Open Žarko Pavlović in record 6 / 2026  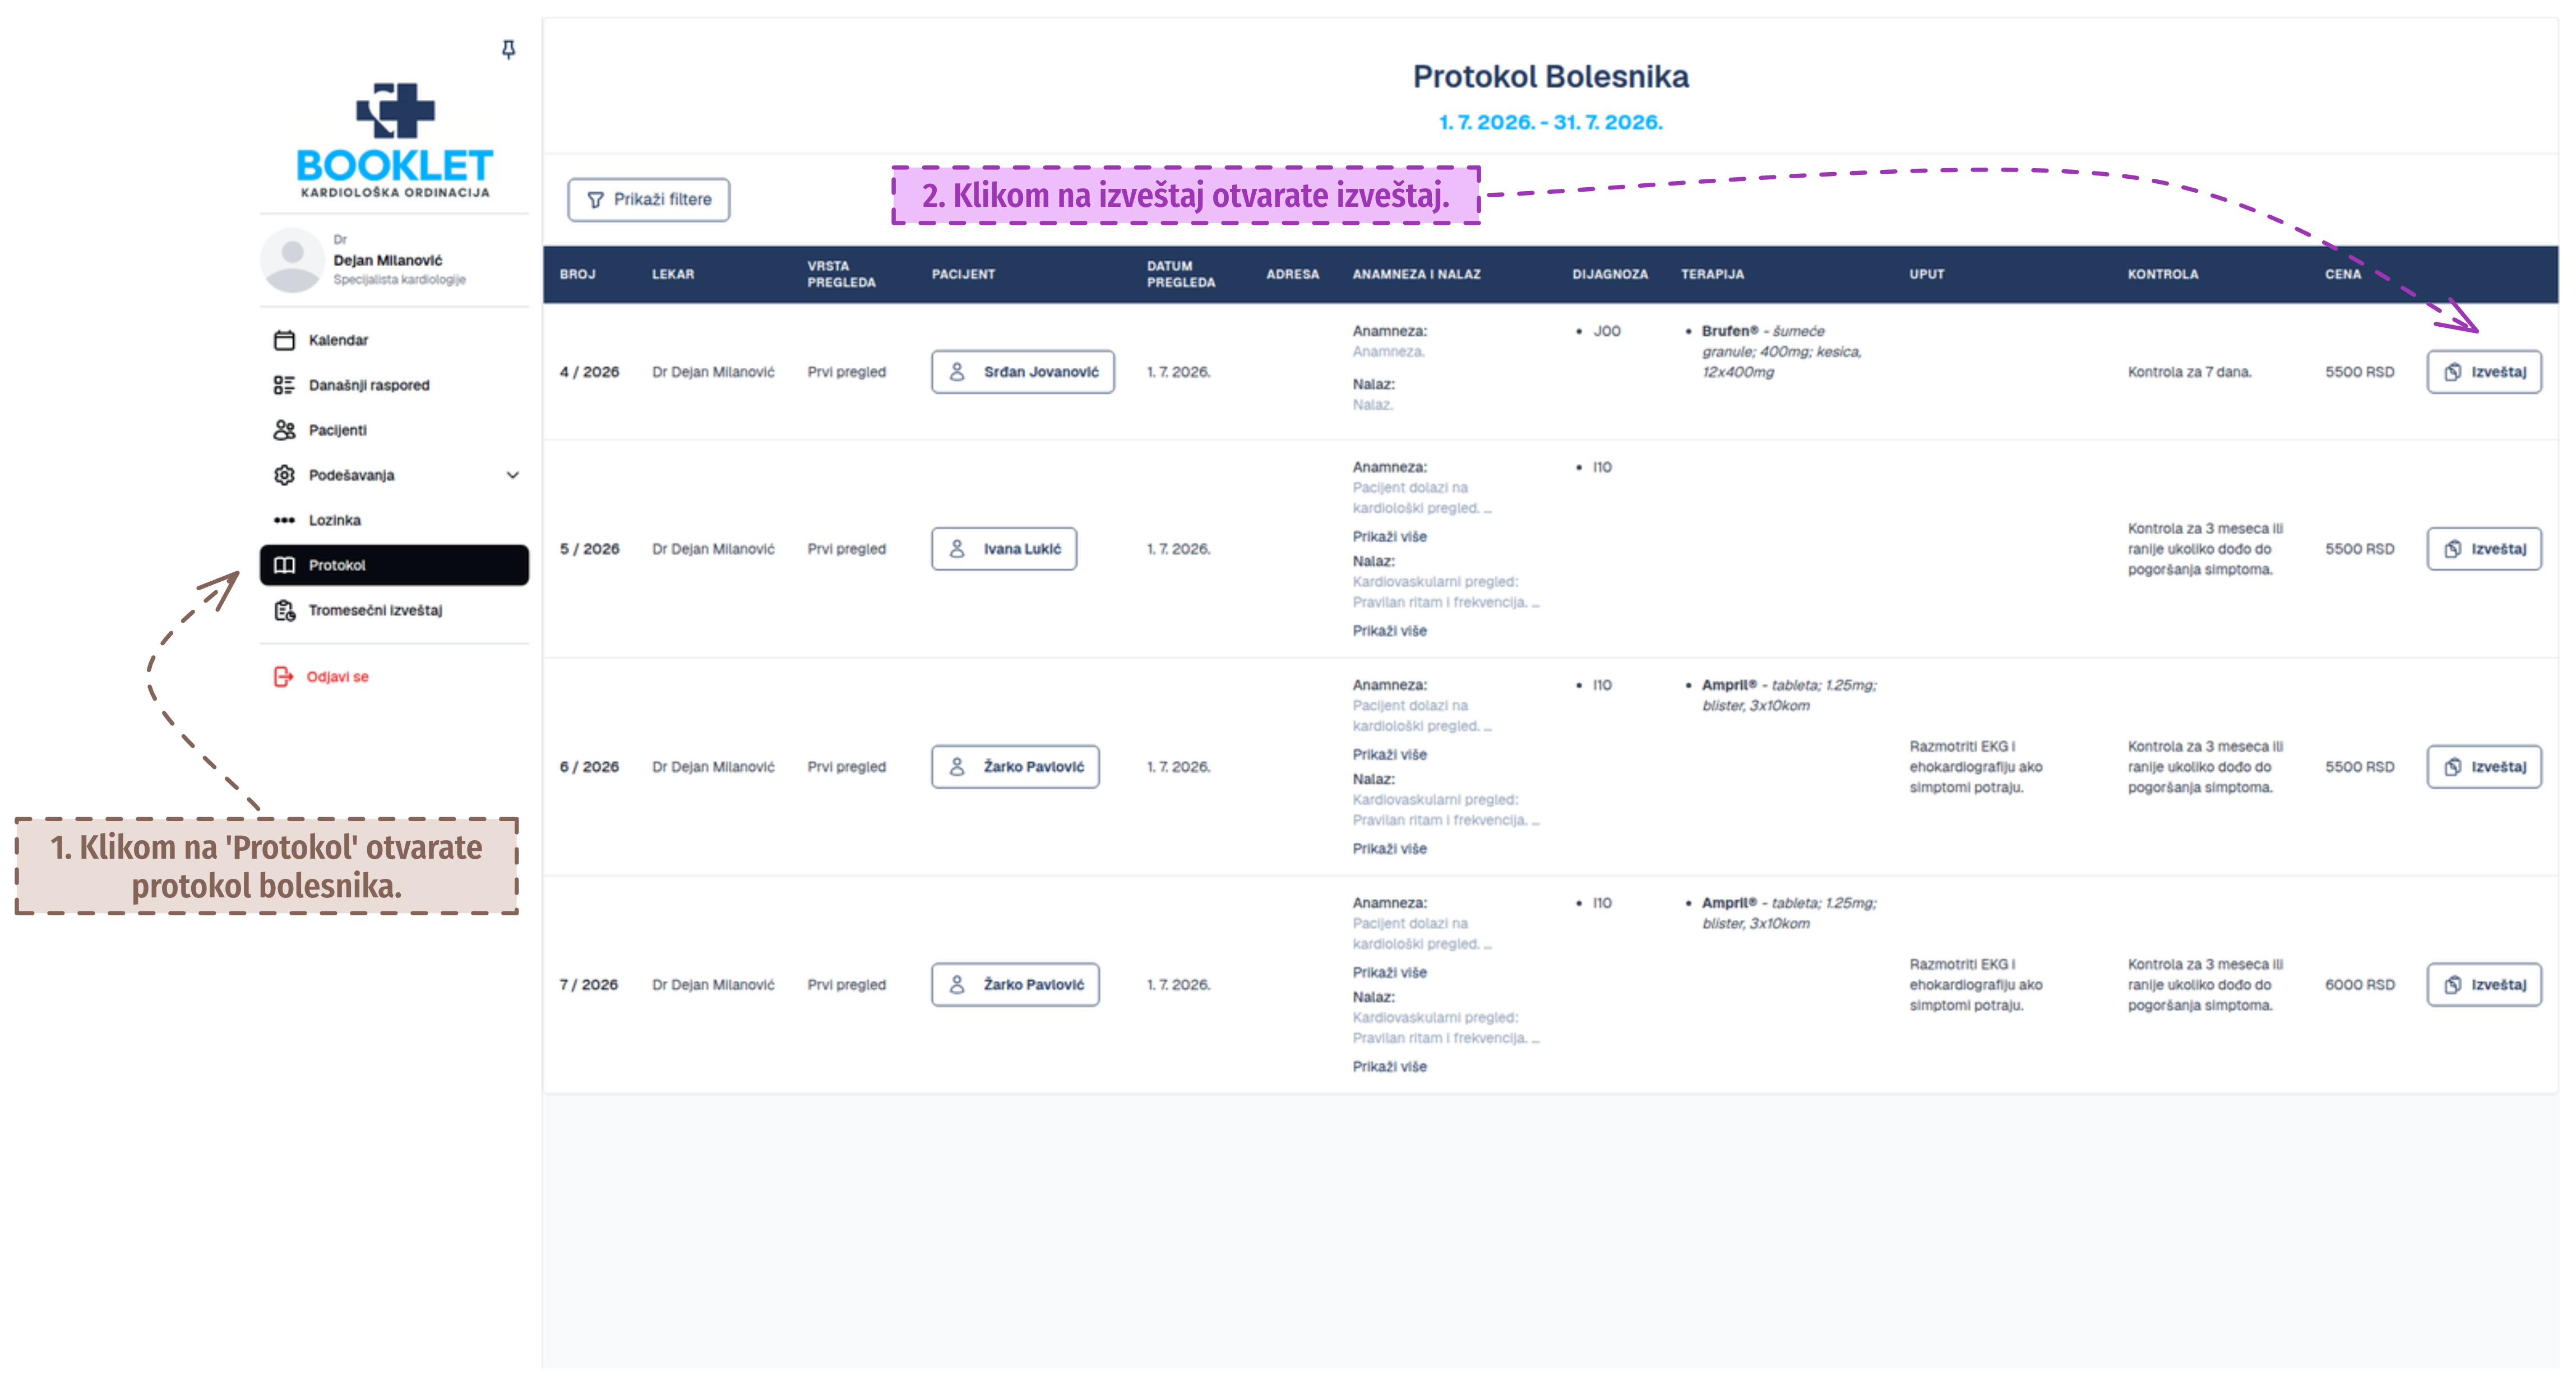tap(1015, 767)
